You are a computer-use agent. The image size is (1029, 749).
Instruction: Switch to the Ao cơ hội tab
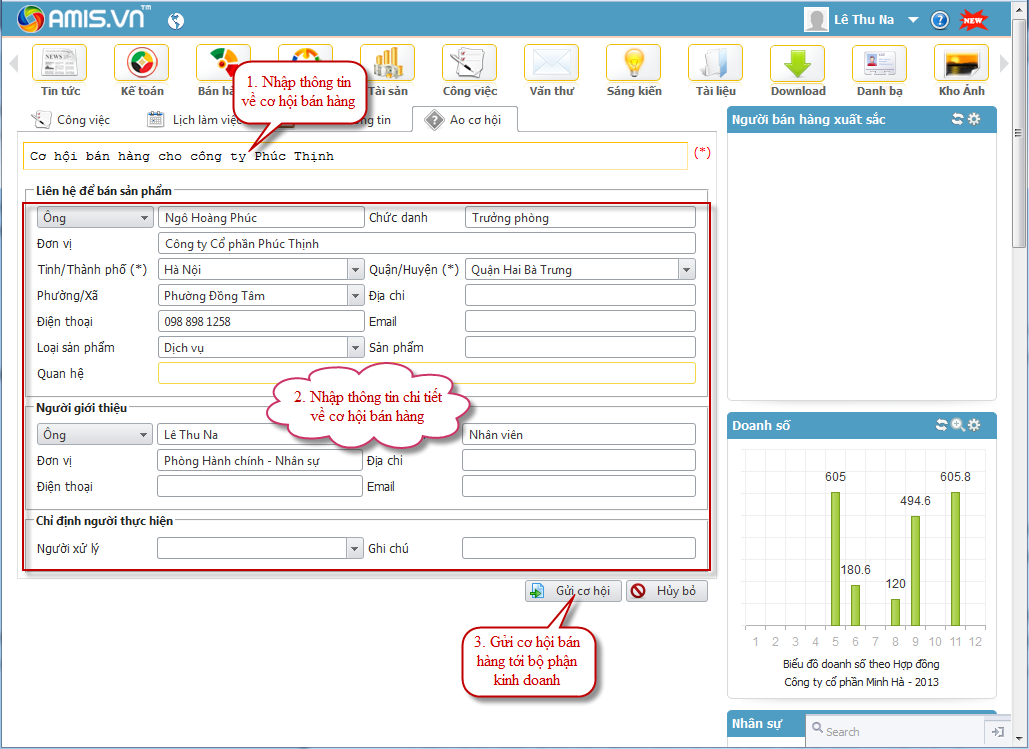coord(464,120)
